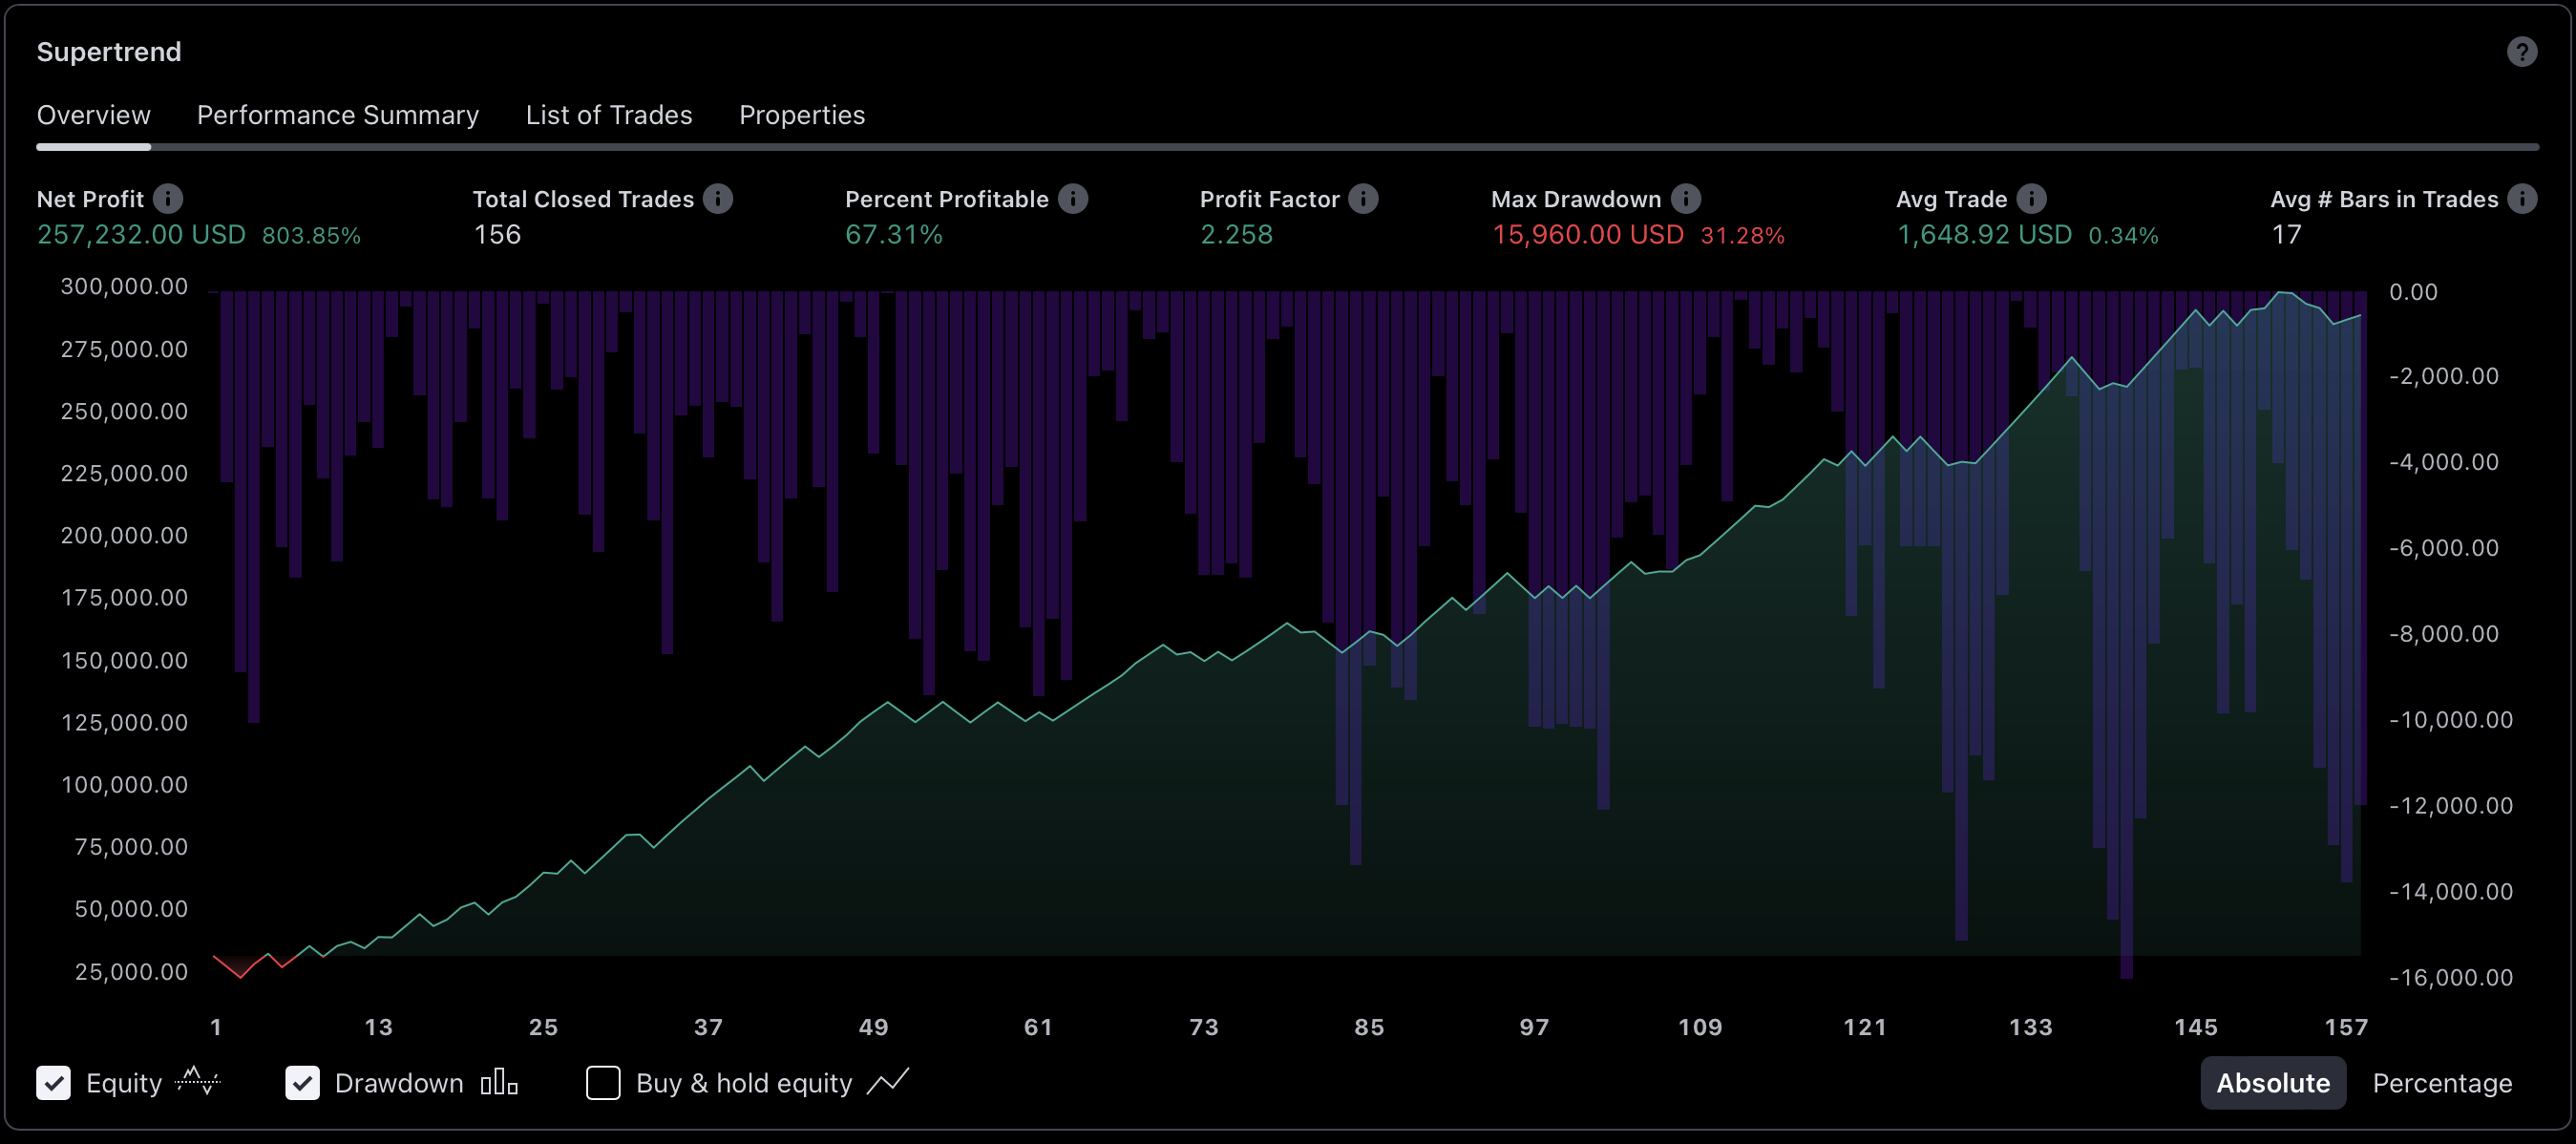Click info icon next to Percent Profitable
Screen dimensions: 2576x1144
click(1073, 199)
